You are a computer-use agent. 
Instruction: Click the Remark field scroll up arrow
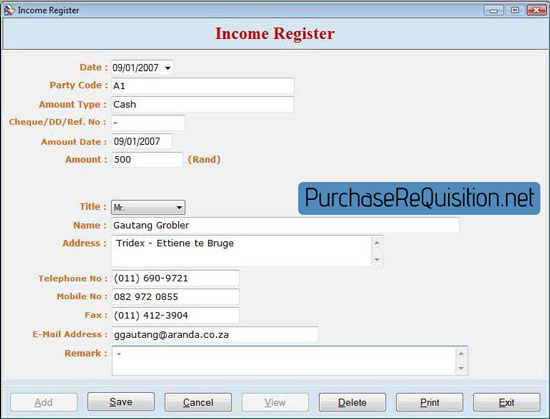[461, 353]
